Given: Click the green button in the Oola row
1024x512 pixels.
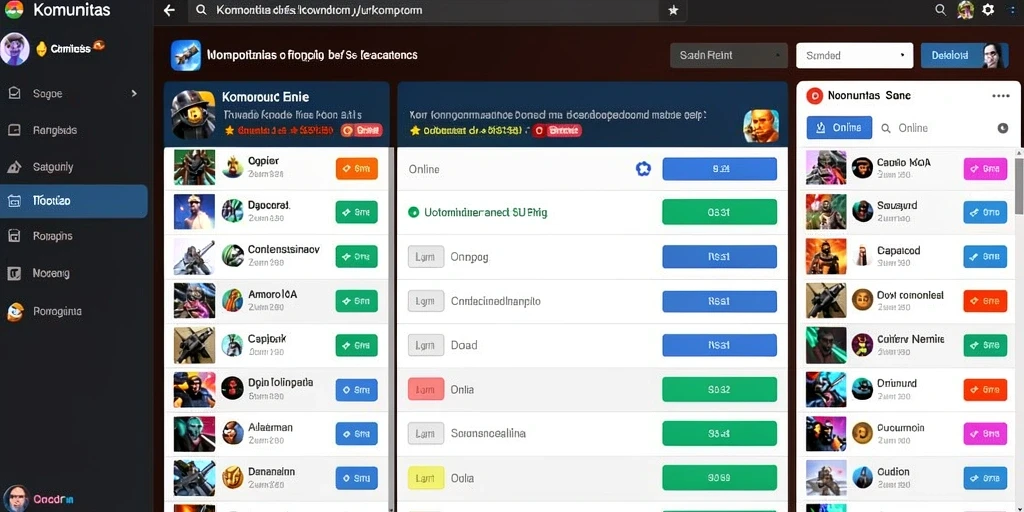Looking at the screenshot, I should click(720, 477).
